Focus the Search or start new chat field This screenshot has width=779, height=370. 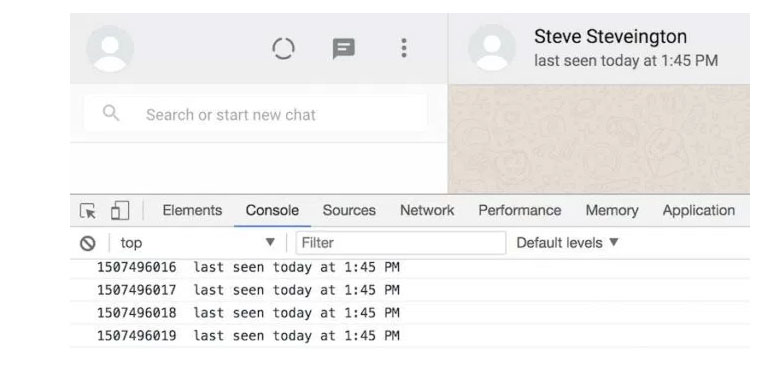[256, 114]
